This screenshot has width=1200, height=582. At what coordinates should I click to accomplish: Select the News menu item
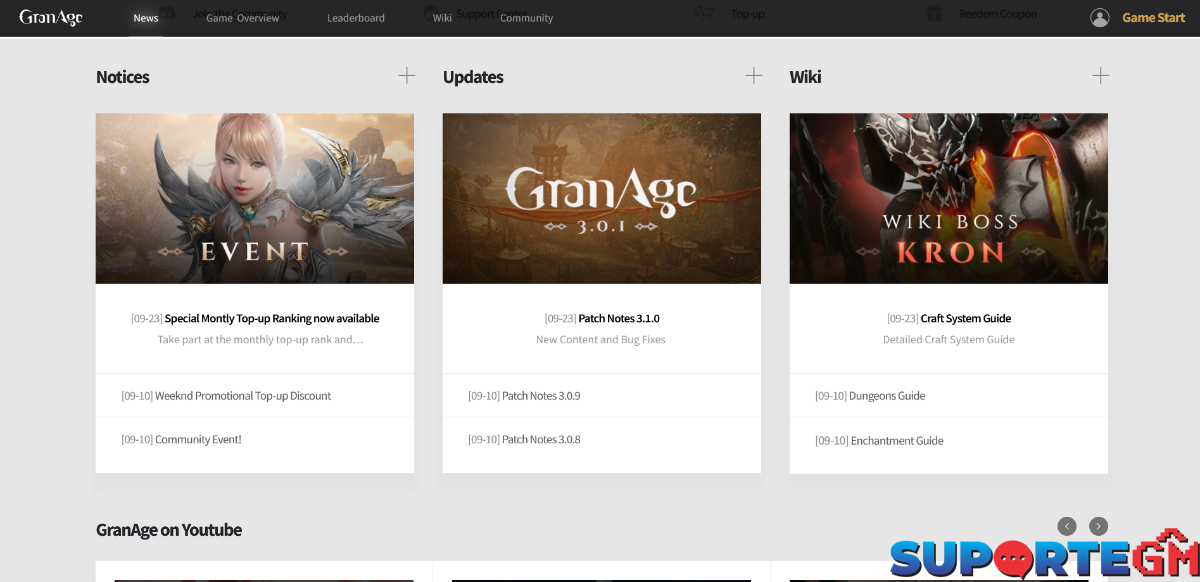point(146,18)
